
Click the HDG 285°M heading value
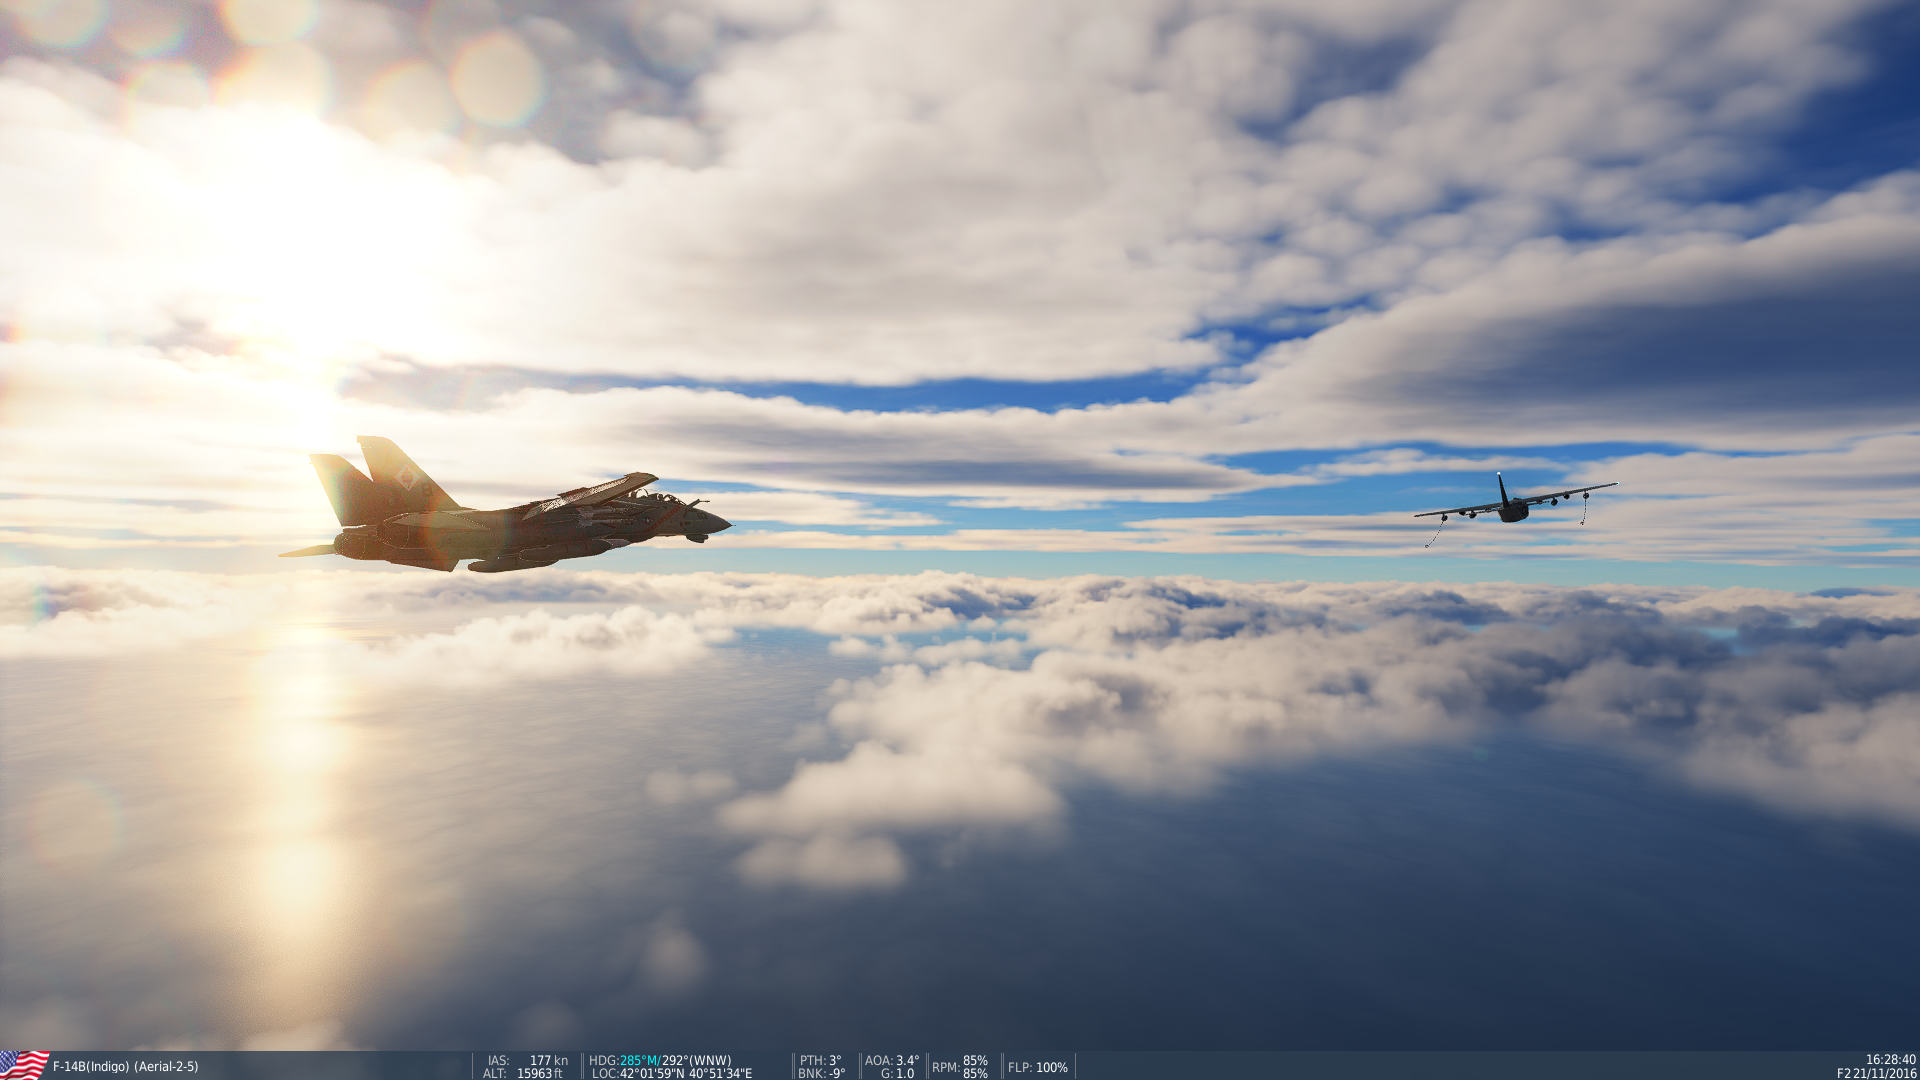(x=639, y=1060)
